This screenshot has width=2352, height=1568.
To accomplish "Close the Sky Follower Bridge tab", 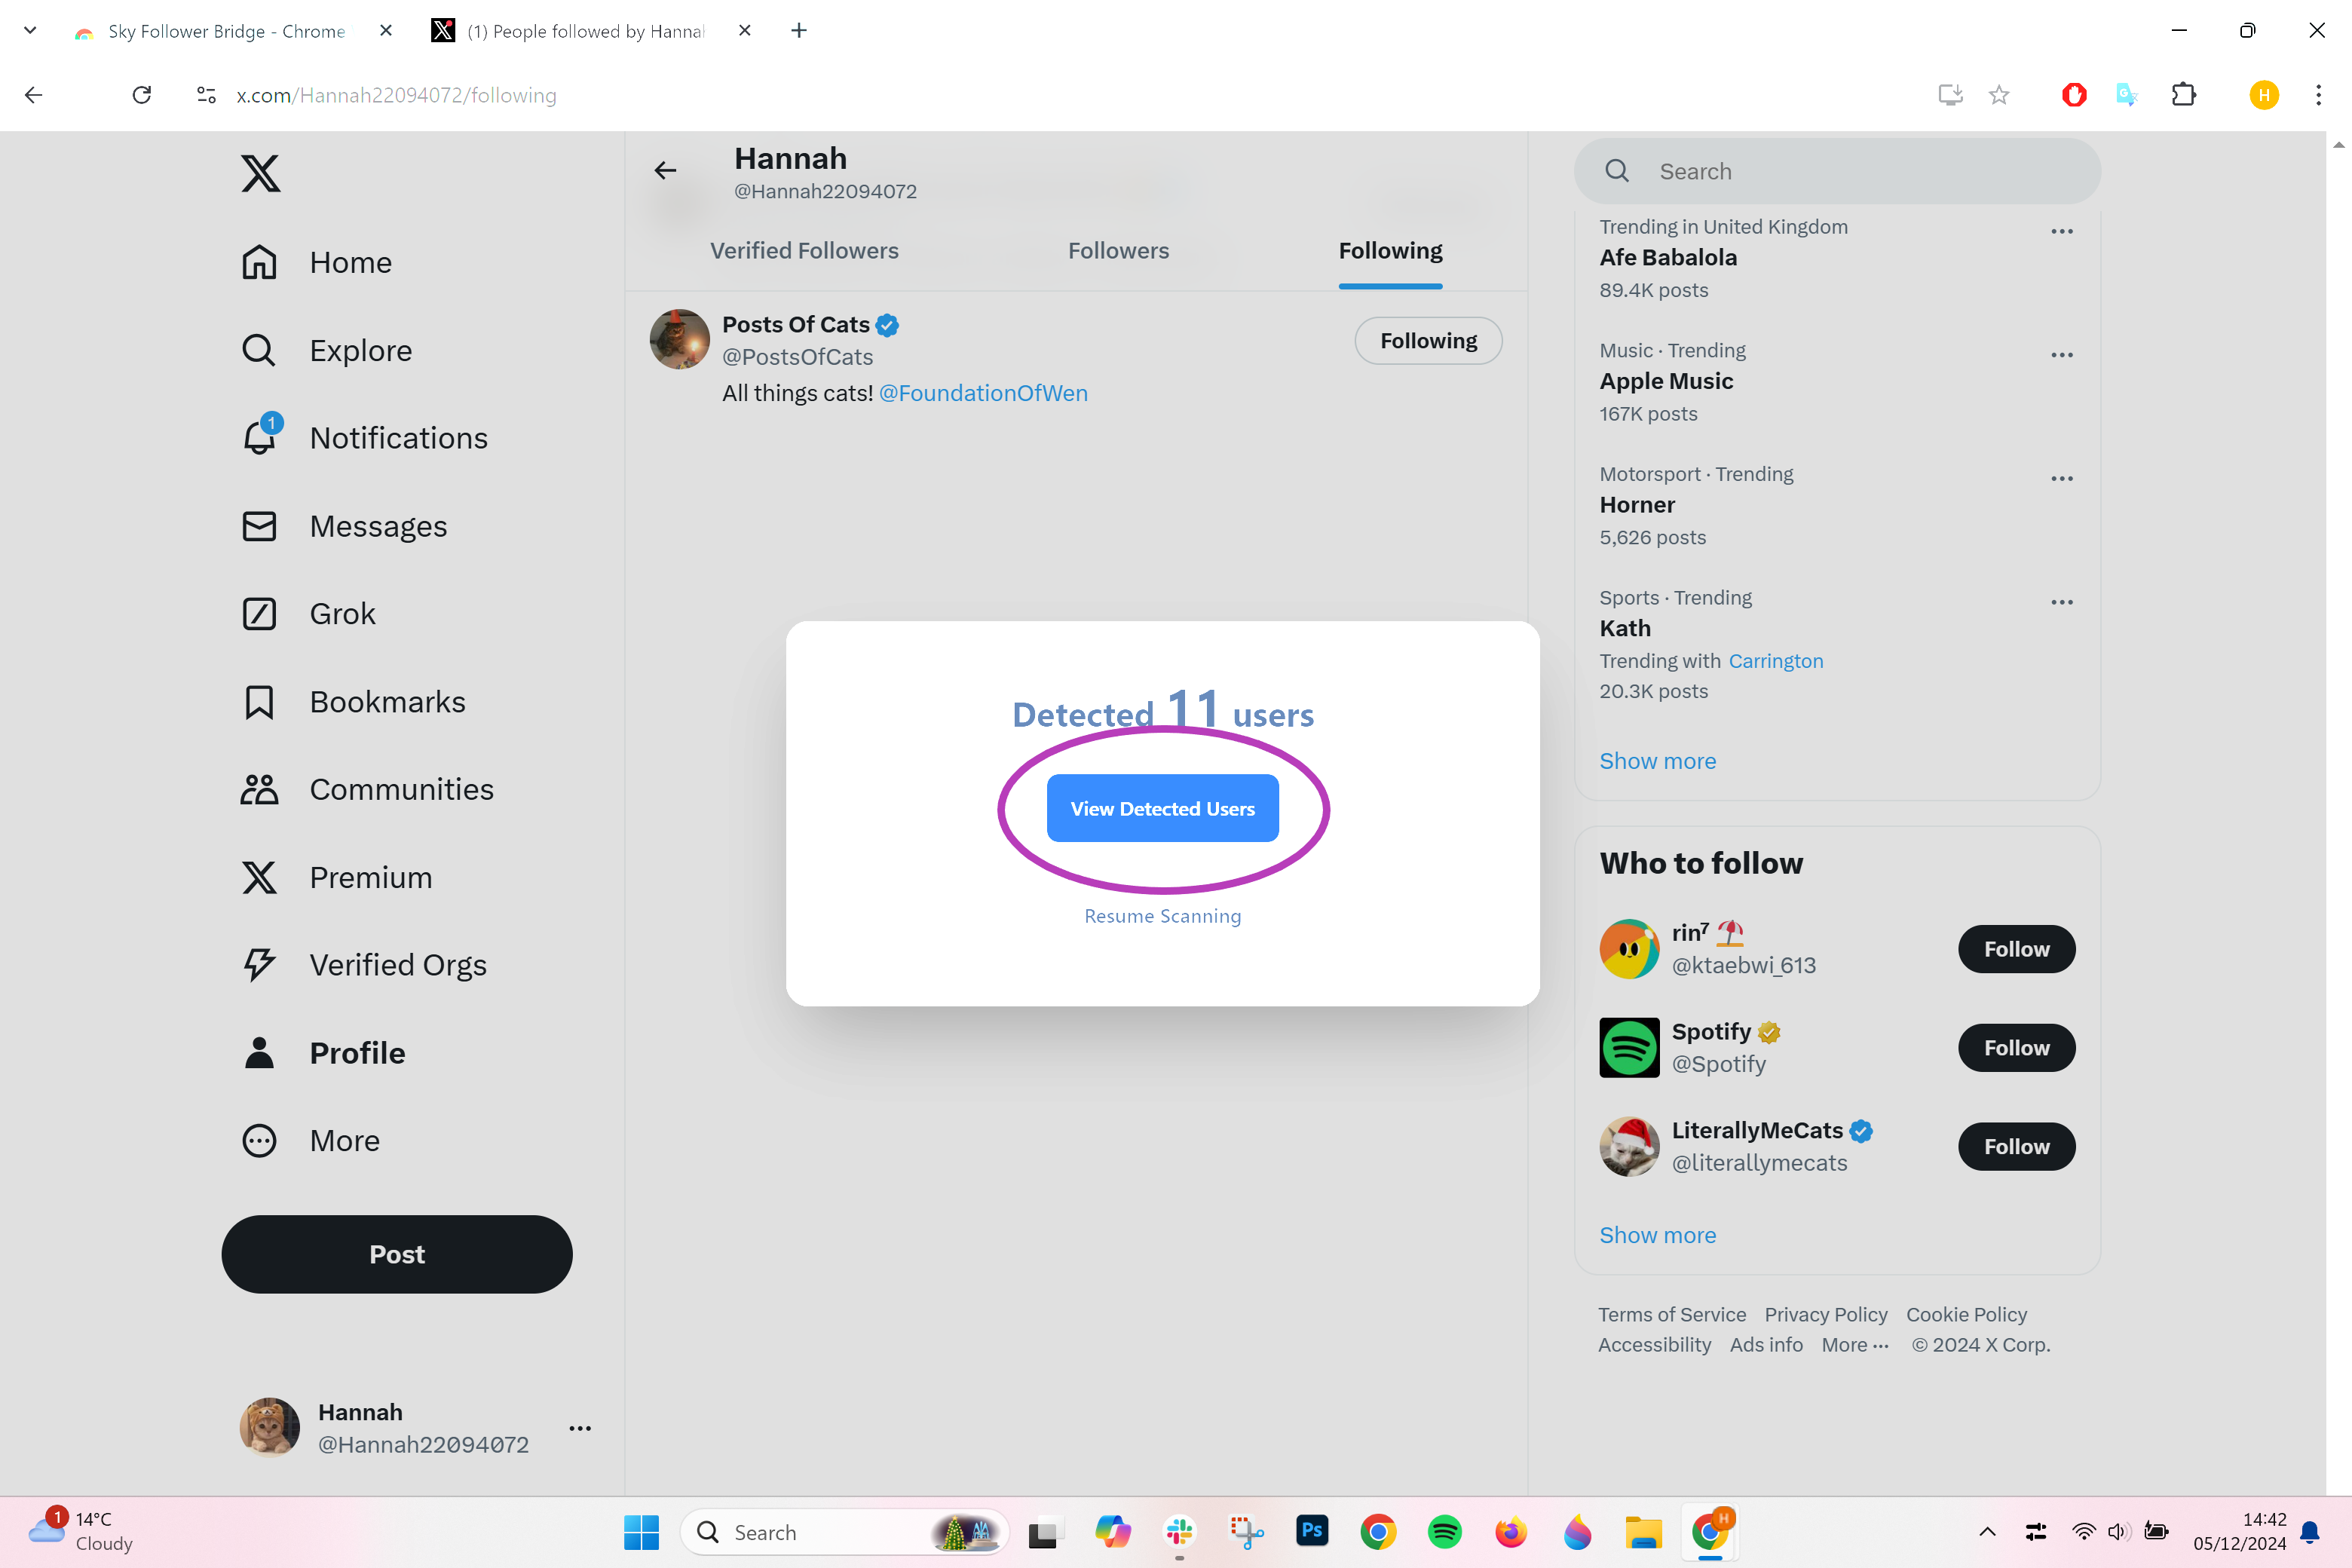I will click(x=386, y=31).
